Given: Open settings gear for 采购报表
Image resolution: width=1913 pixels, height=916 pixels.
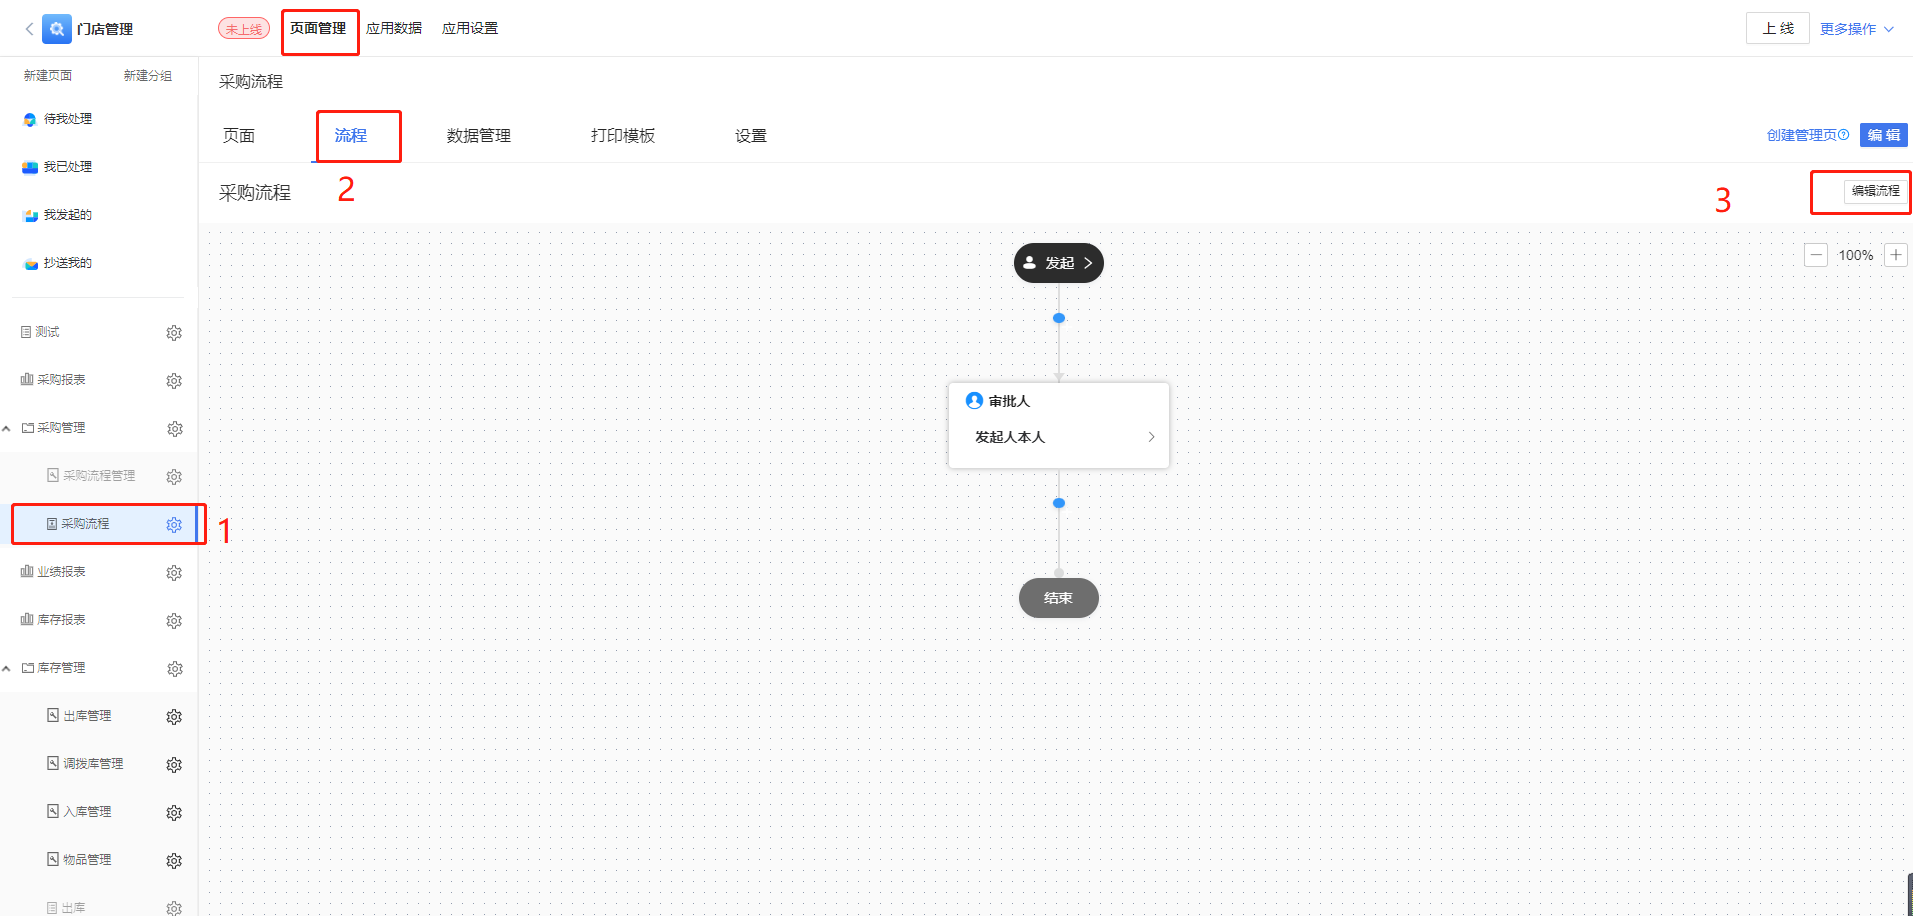Looking at the screenshot, I should point(174,381).
